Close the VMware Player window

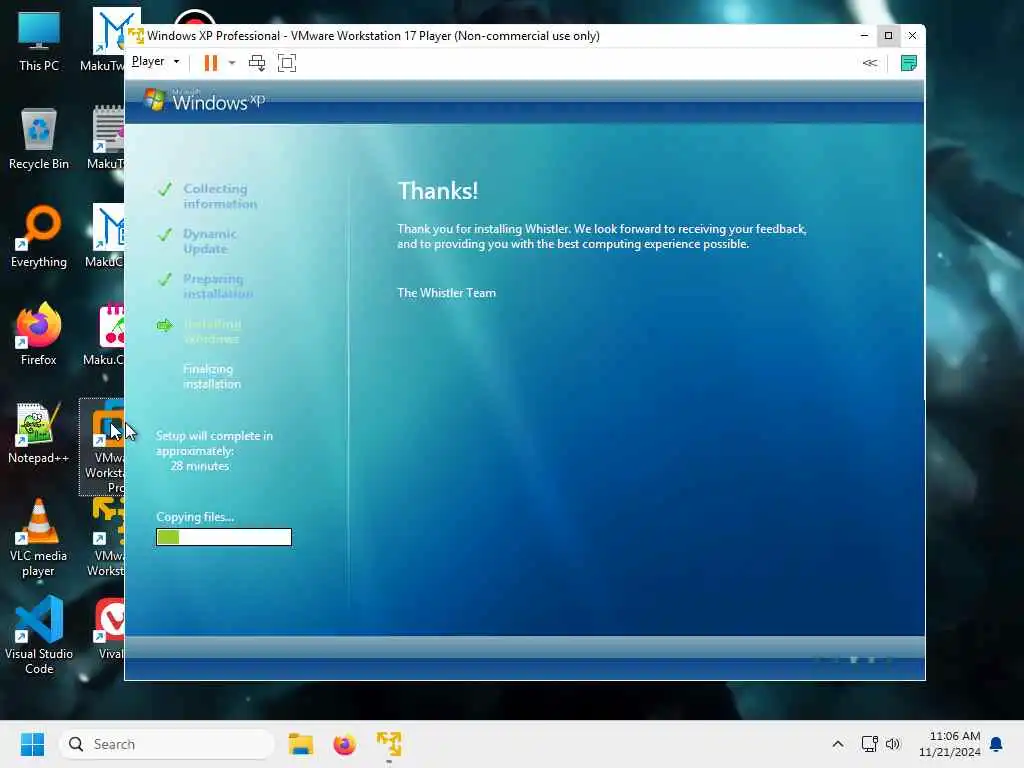coord(912,35)
